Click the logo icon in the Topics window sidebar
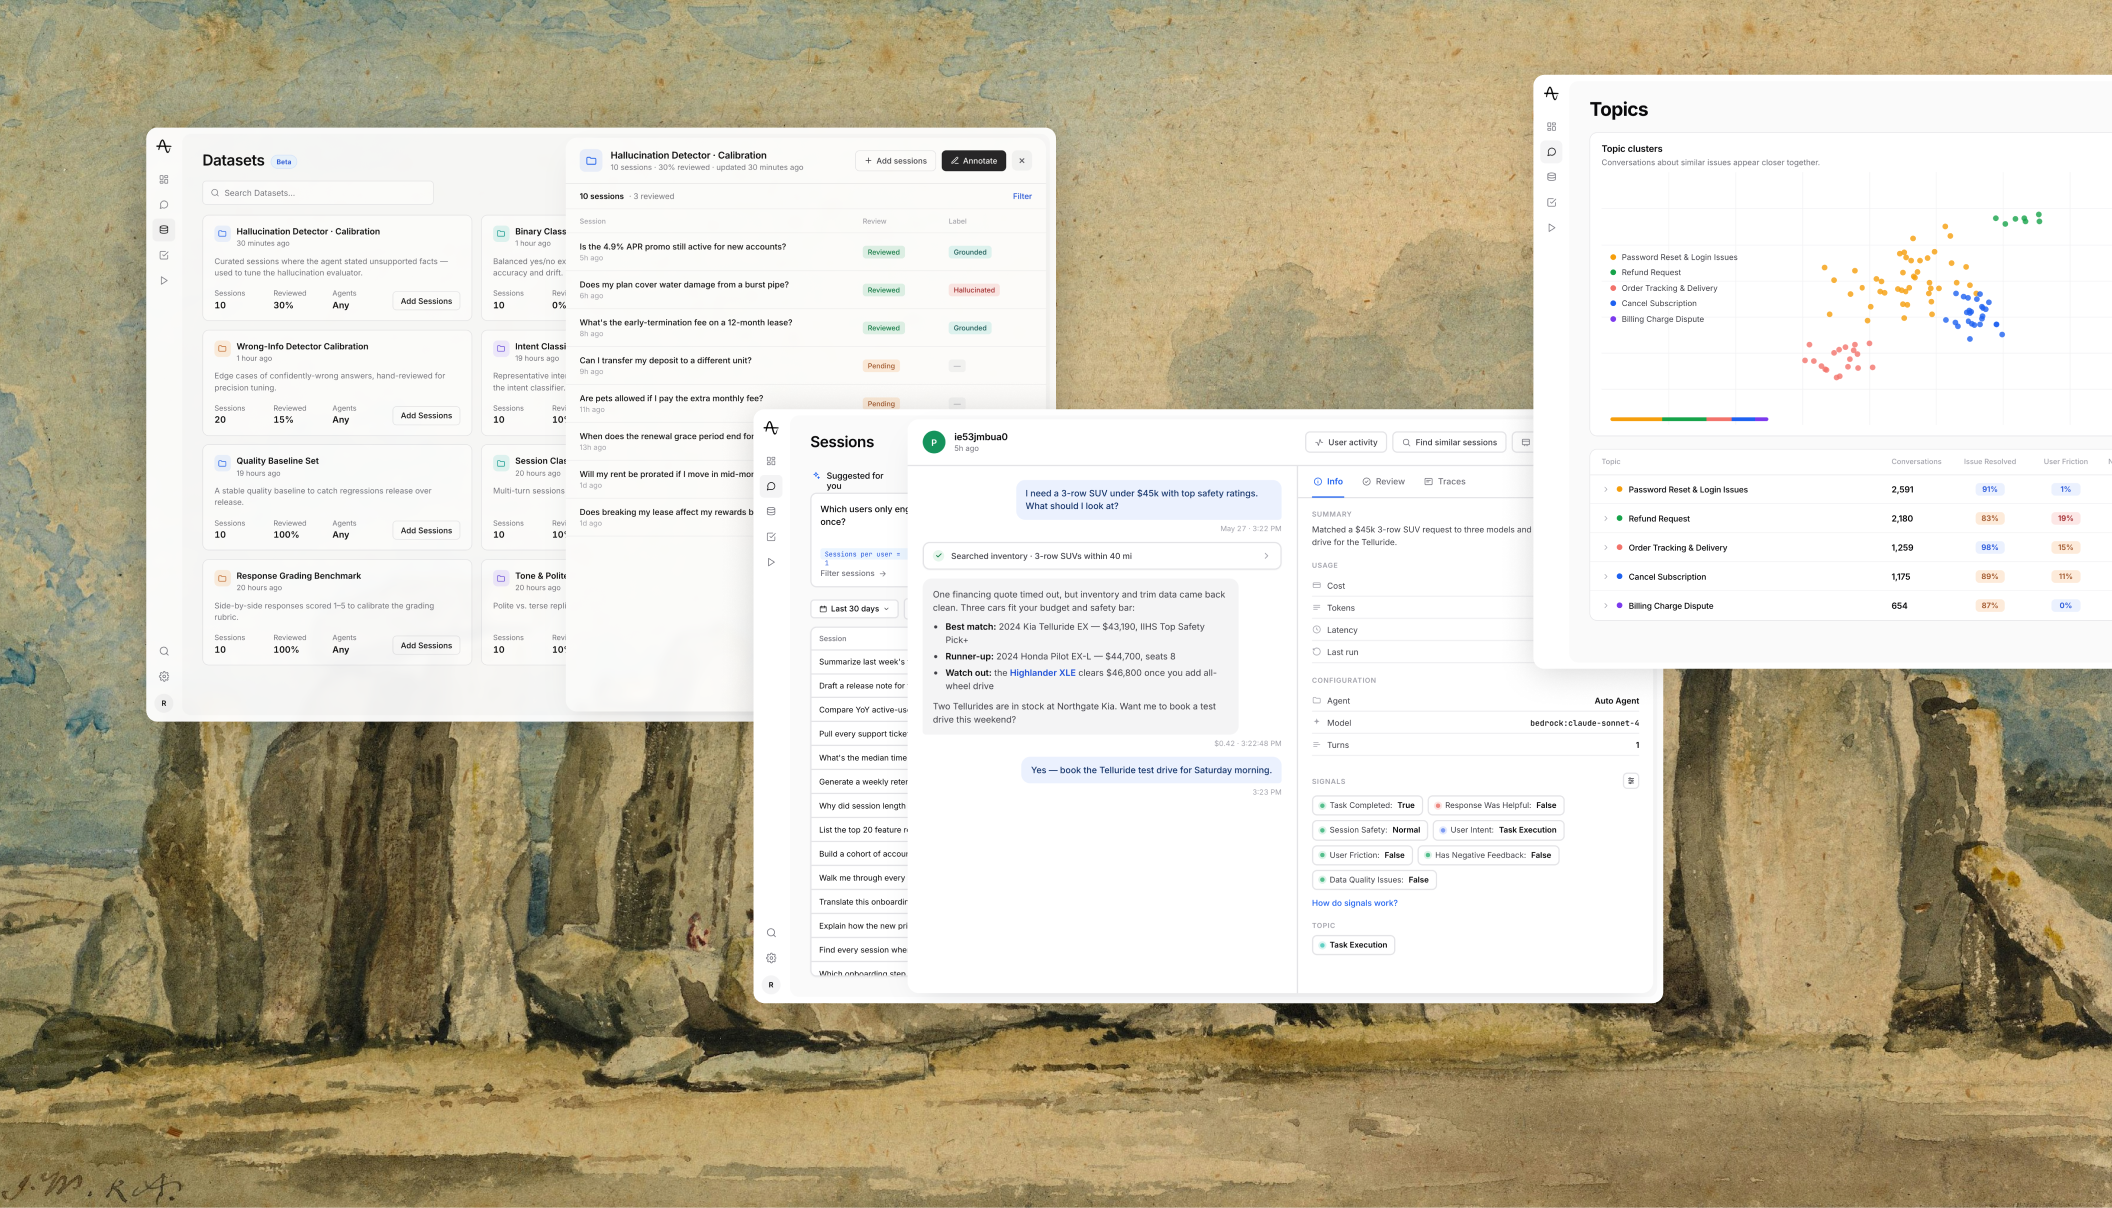This screenshot has width=2112, height=1208. click(1551, 93)
